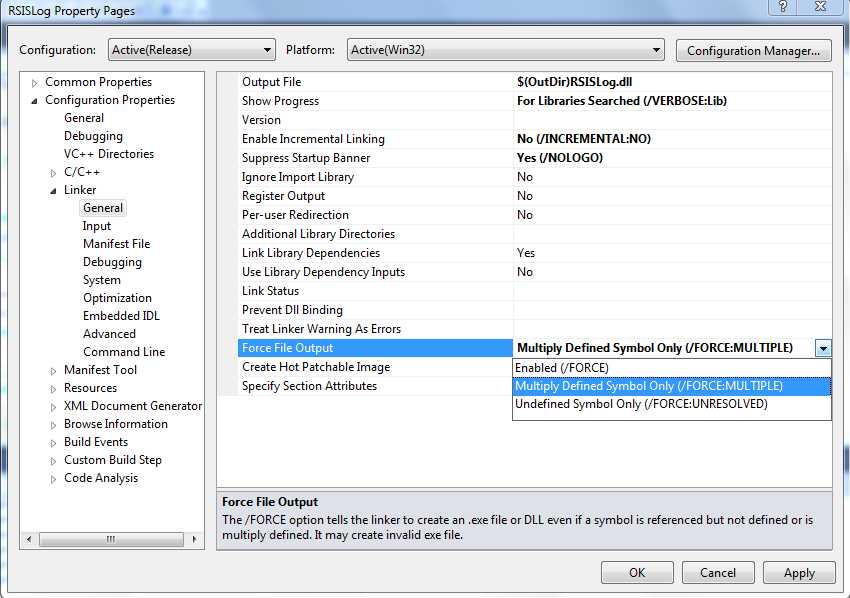Expand the Build Events node
This screenshot has width=850, height=598.
tap(53, 443)
